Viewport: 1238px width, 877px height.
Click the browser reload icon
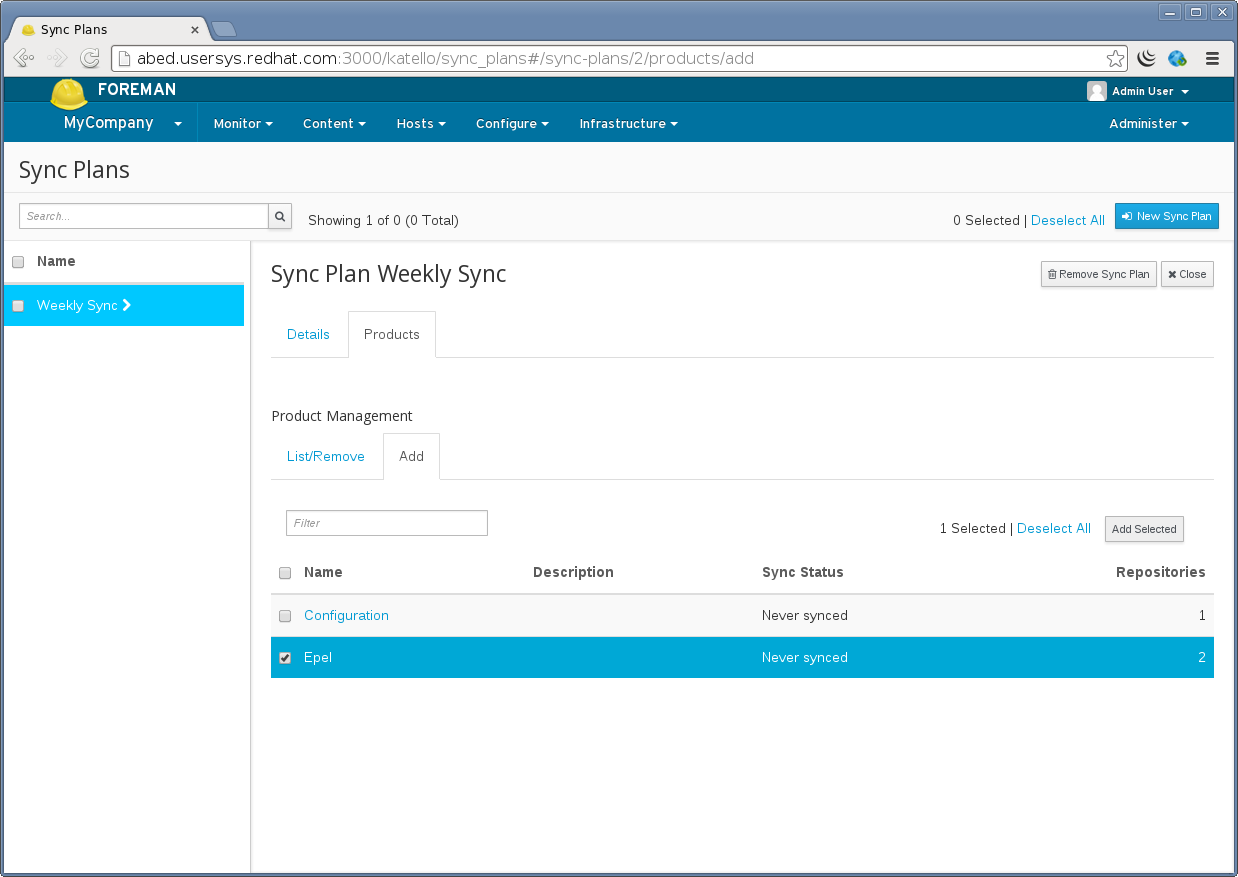tap(90, 58)
